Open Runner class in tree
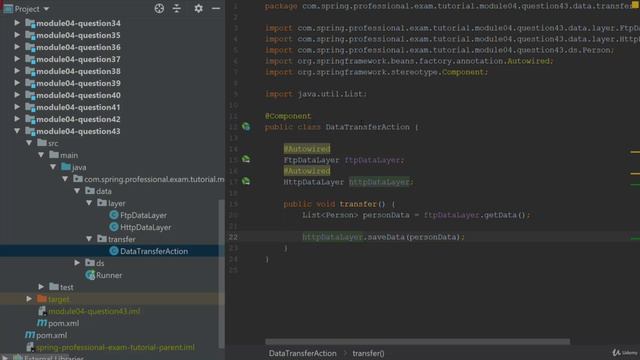The width and height of the screenshot is (640, 360). point(109,275)
